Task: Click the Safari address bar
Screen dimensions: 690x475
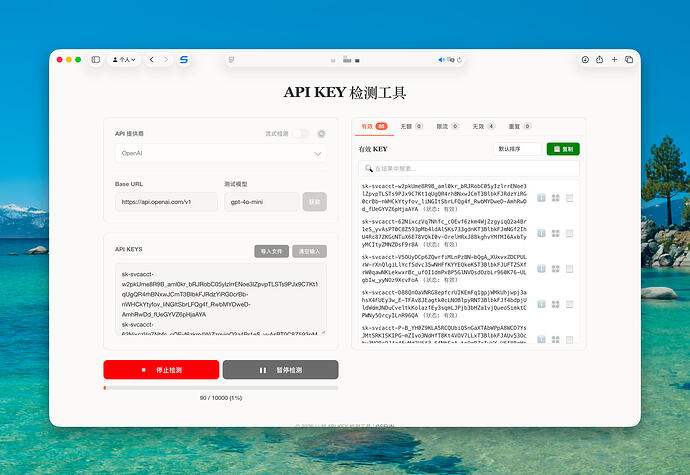Action: pyautogui.click(x=345, y=60)
